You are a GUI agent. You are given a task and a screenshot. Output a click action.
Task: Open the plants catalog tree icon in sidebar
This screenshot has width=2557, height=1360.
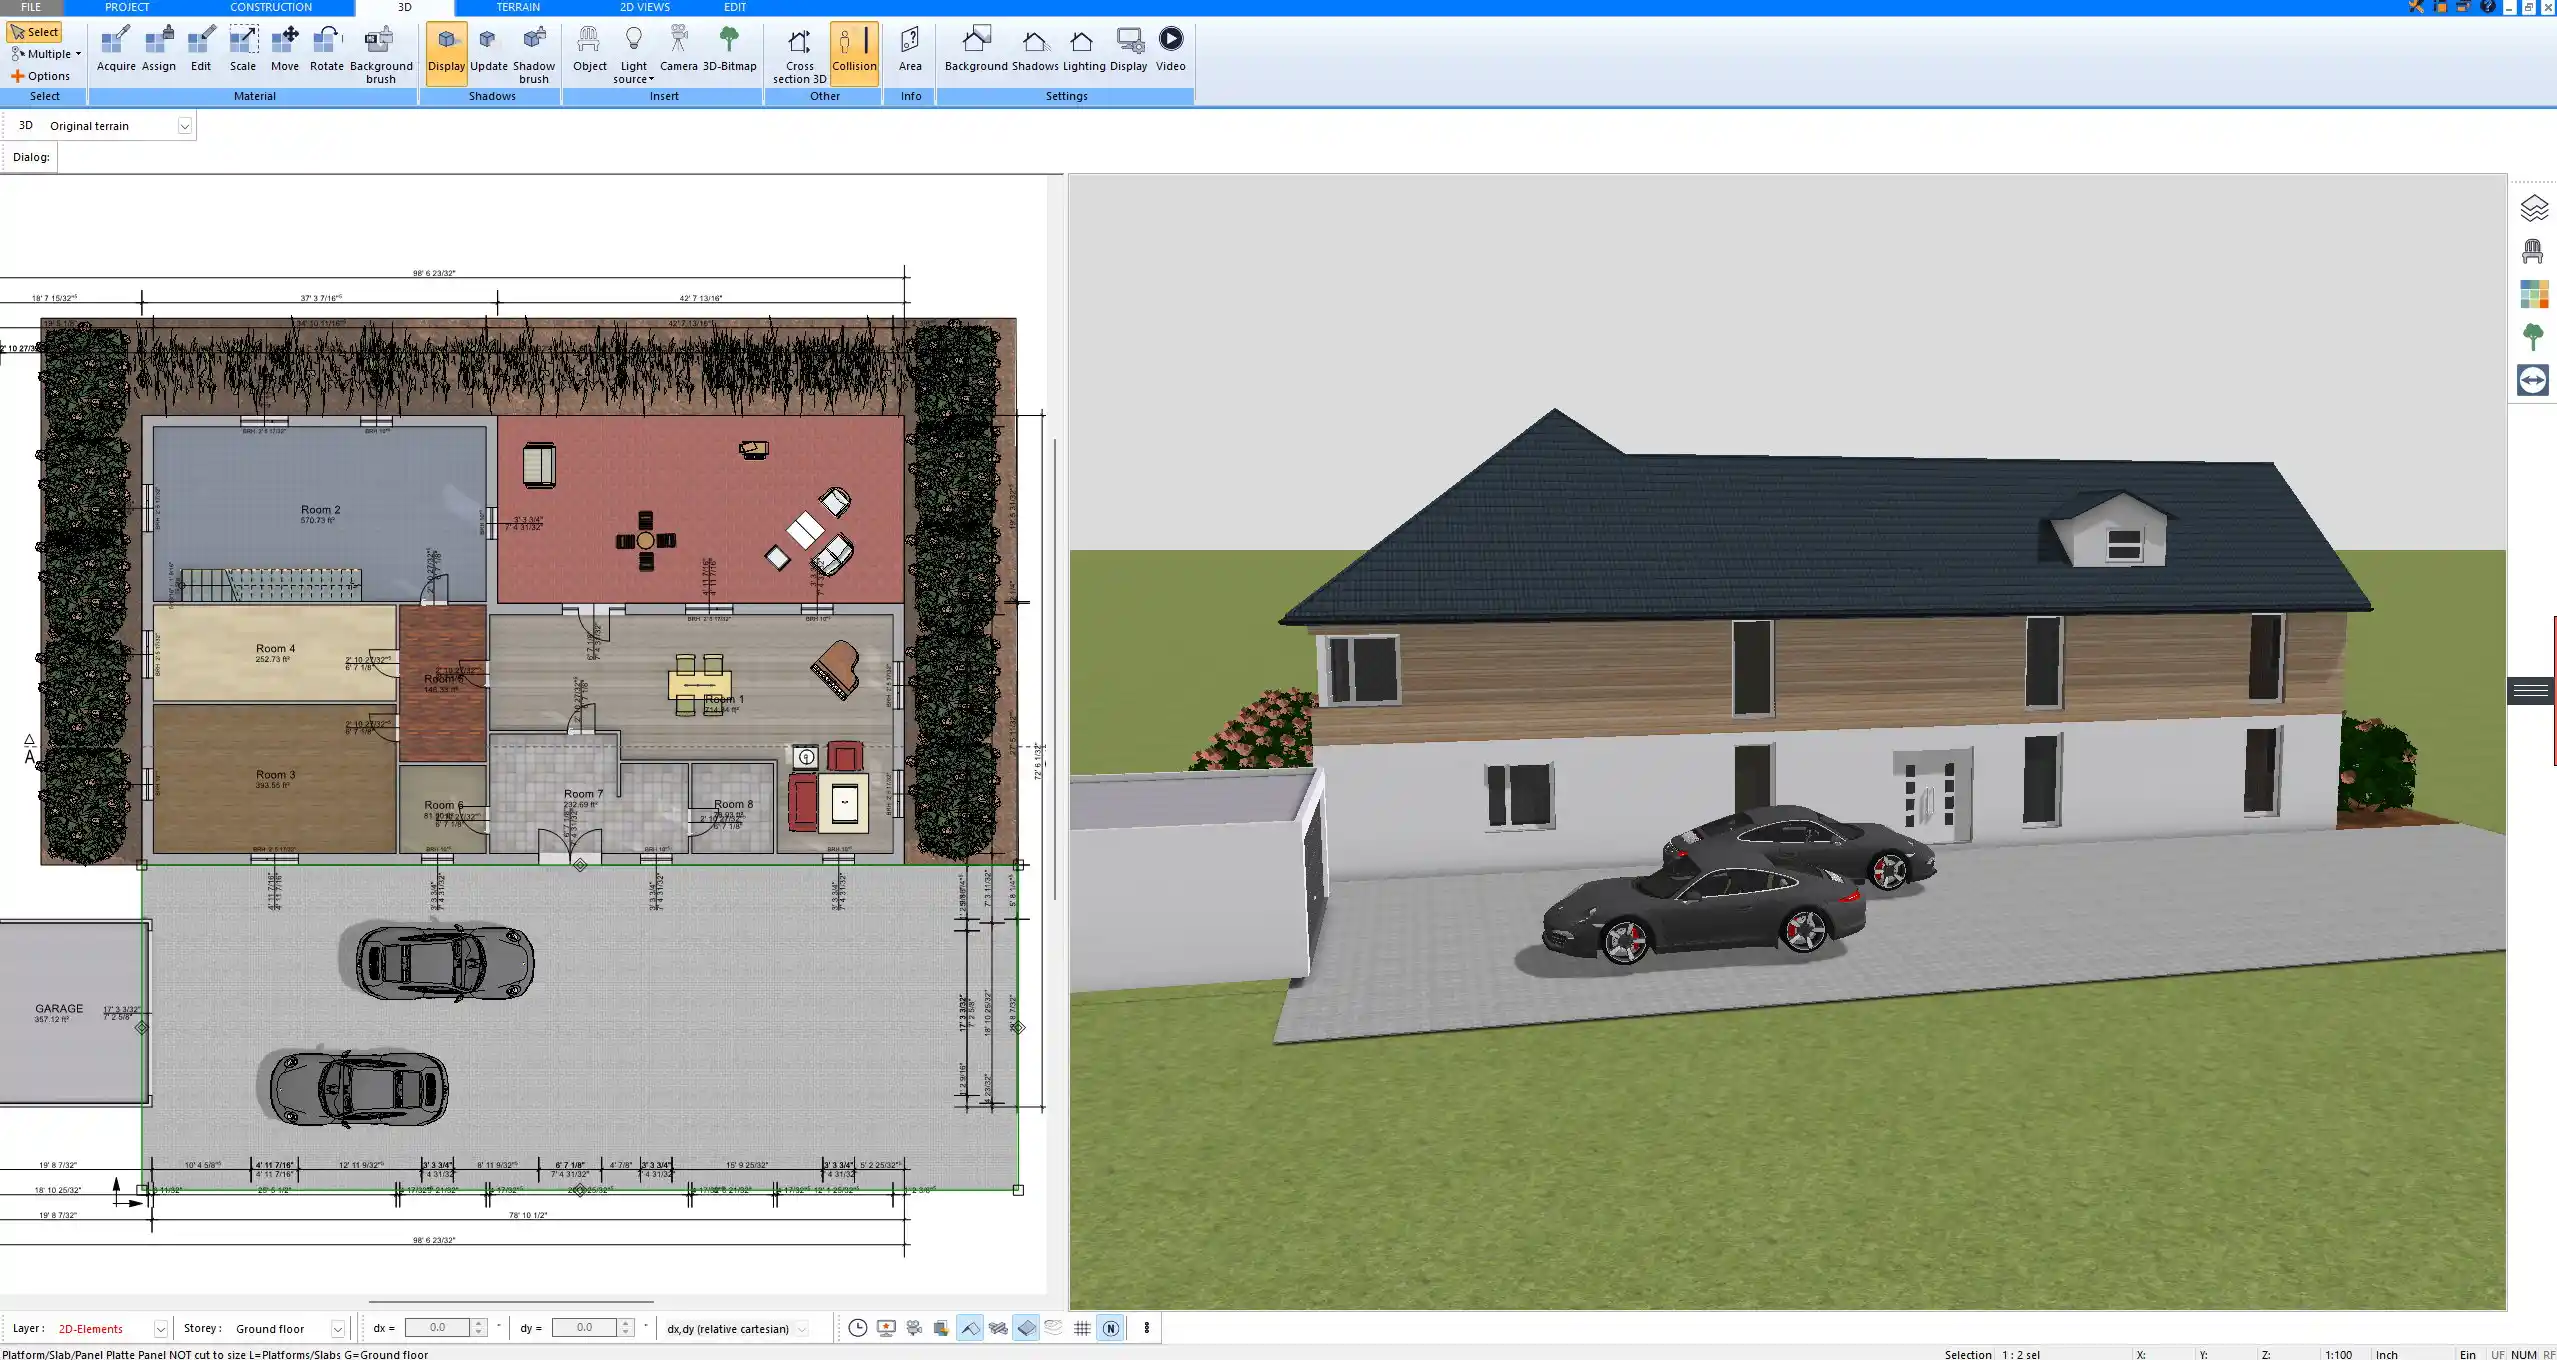pyautogui.click(x=2533, y=337)
